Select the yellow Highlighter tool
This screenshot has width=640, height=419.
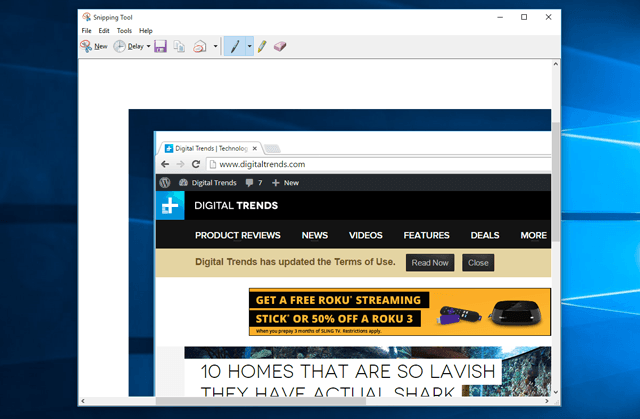pos(262,47)
